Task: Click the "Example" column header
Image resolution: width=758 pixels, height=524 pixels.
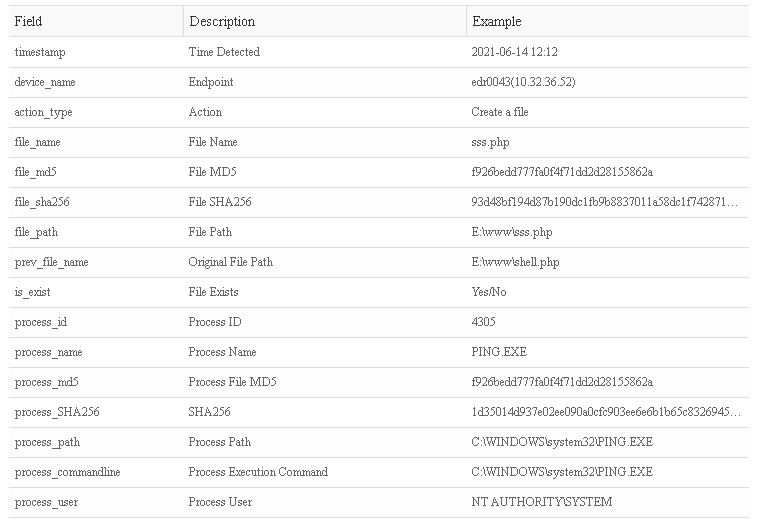Action: (497, 21)
